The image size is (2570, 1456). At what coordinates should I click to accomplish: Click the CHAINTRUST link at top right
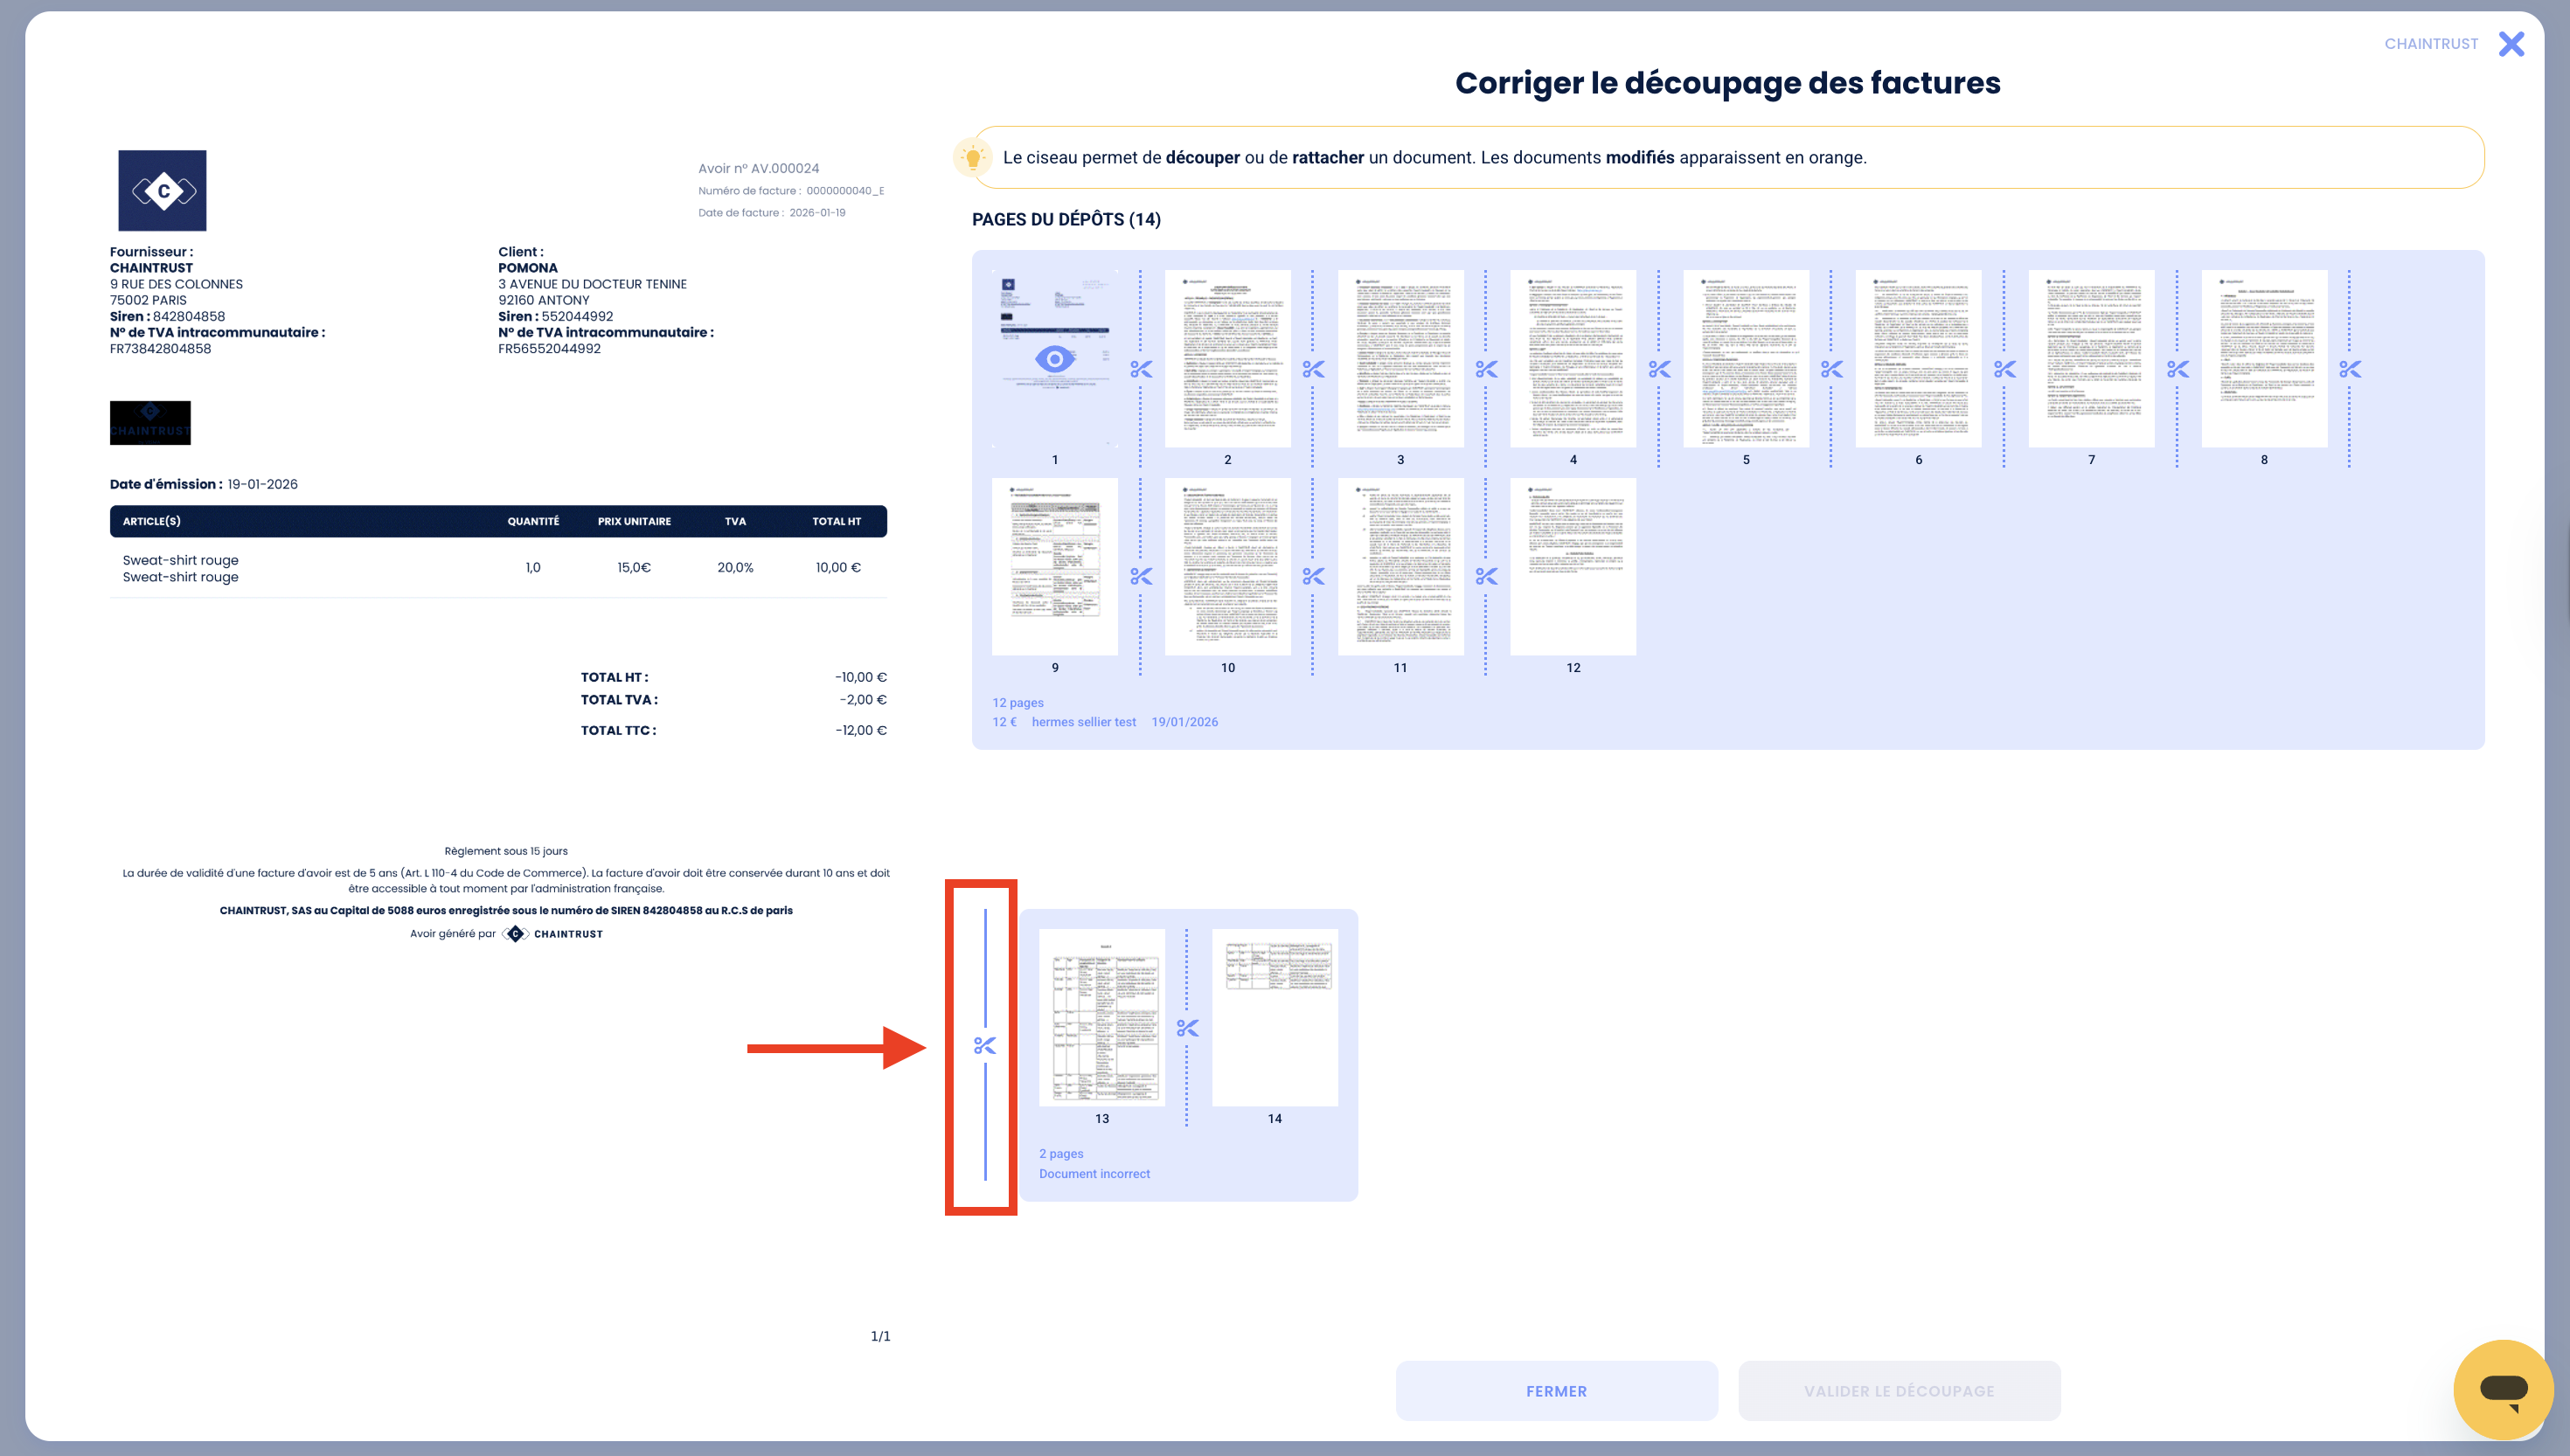click(x=2431, y=44)
